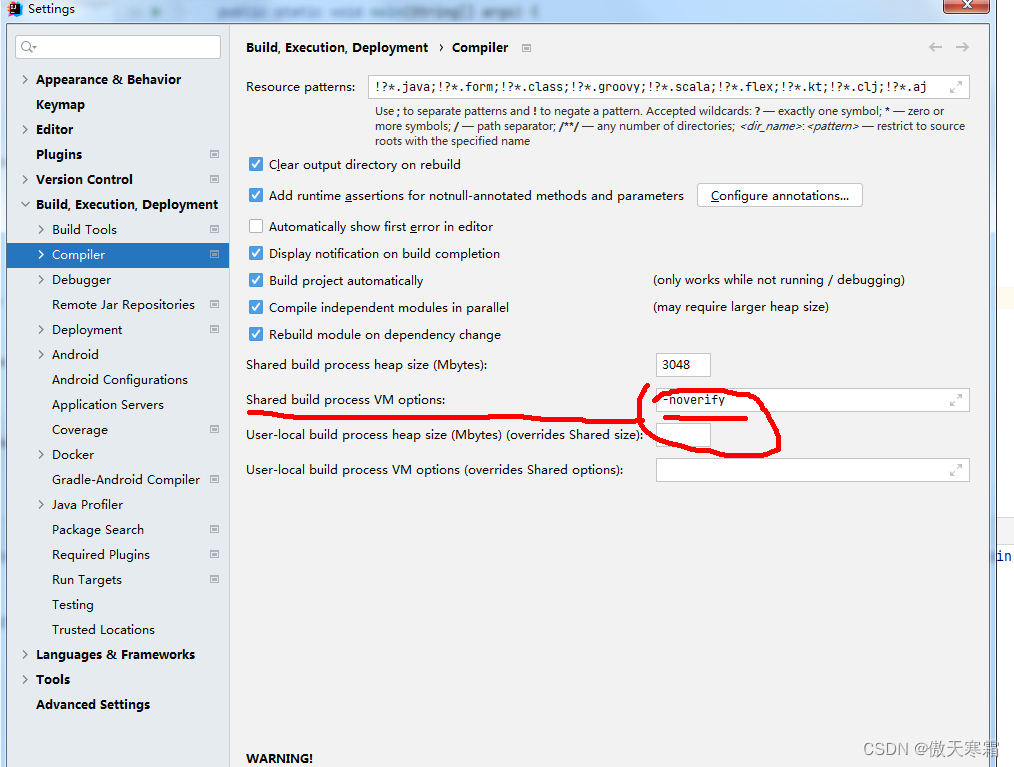The width and height of the screenshot is (1014, 767).
Task: Select Android Configurations
Action: [x=120, y=380]
